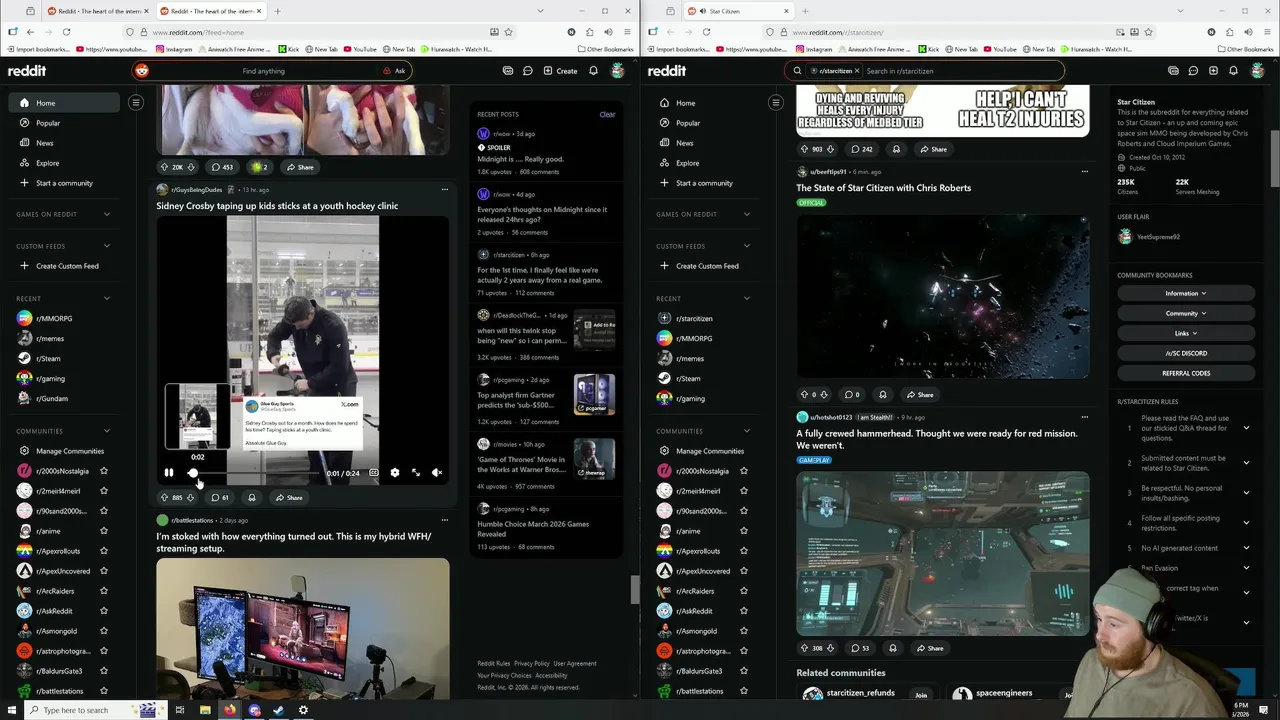This screenshot has height=720, width=1280.
Task: Open Firefox from the Windows taskbar
Action: click(229, 710)
